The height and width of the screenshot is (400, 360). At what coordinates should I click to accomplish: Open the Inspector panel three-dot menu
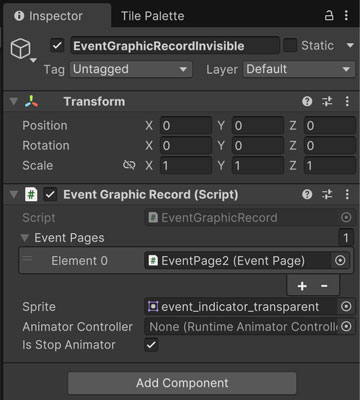[346, 15]
